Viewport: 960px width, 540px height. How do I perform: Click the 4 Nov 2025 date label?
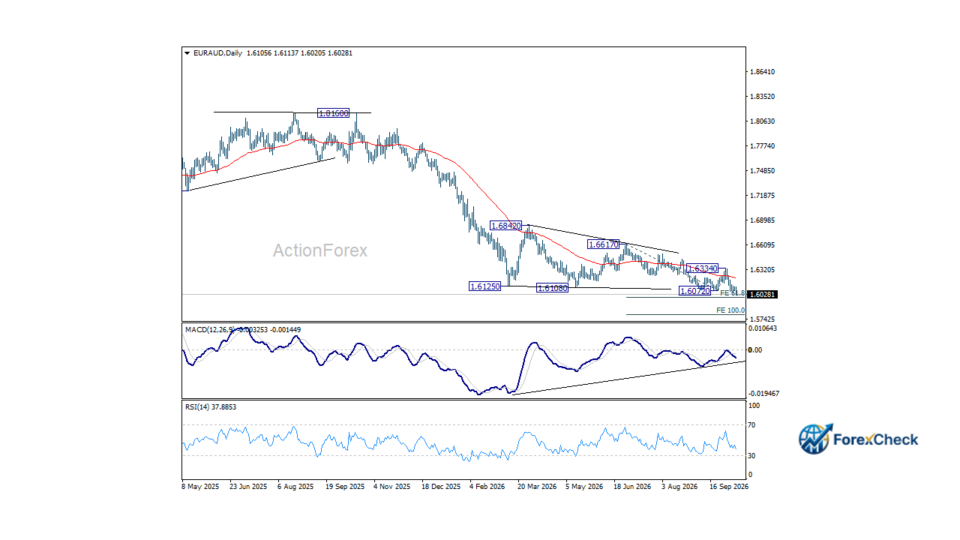(392, 487)
